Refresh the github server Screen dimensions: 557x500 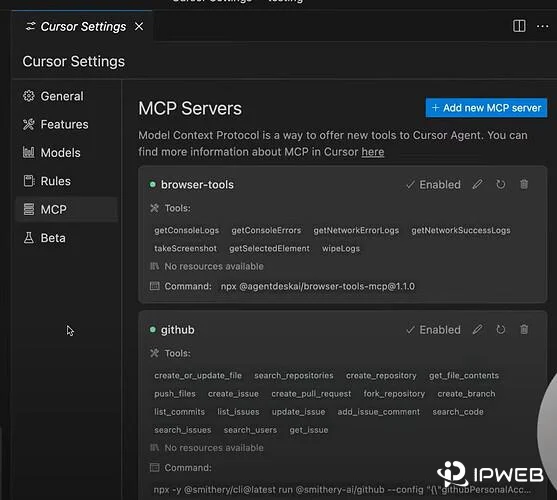point(501,330)
